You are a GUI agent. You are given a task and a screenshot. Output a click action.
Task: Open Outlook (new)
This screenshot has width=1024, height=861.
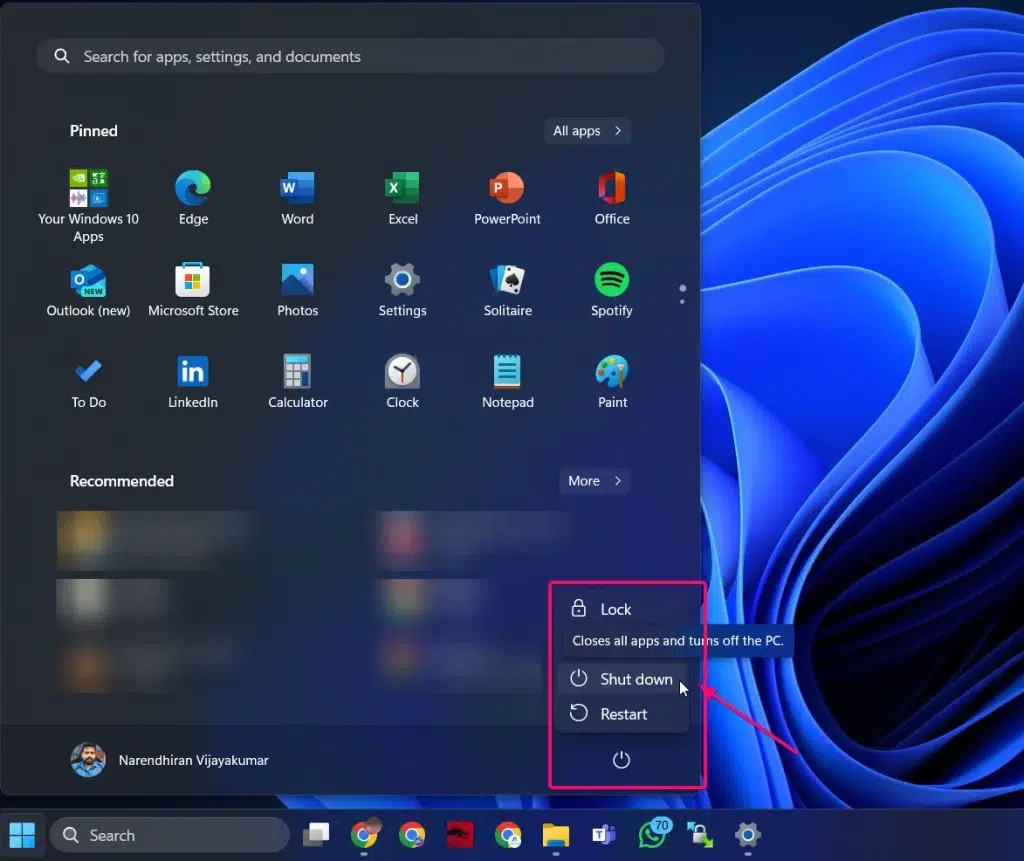88,289
